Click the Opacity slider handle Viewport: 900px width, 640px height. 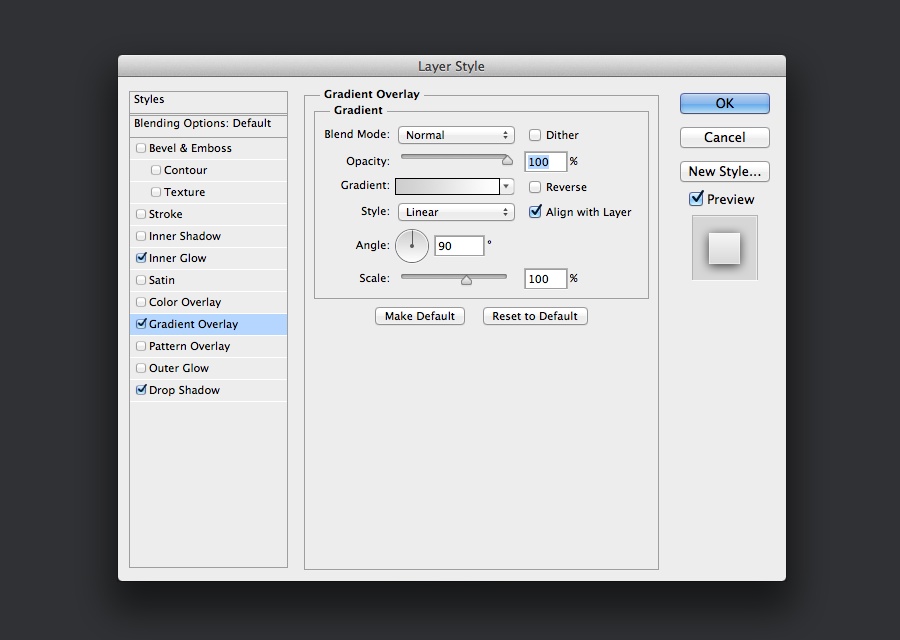click(x=507, y=160)
